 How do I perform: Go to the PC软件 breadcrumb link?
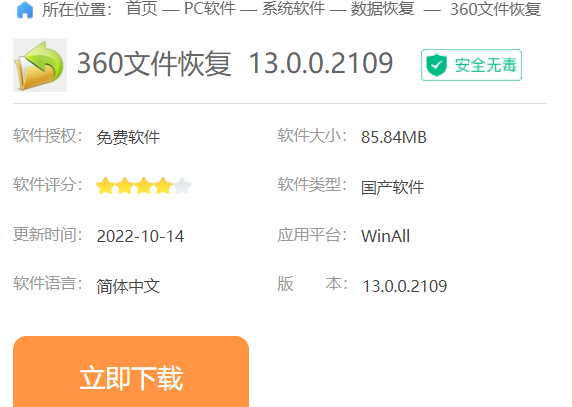coord(210,9)
